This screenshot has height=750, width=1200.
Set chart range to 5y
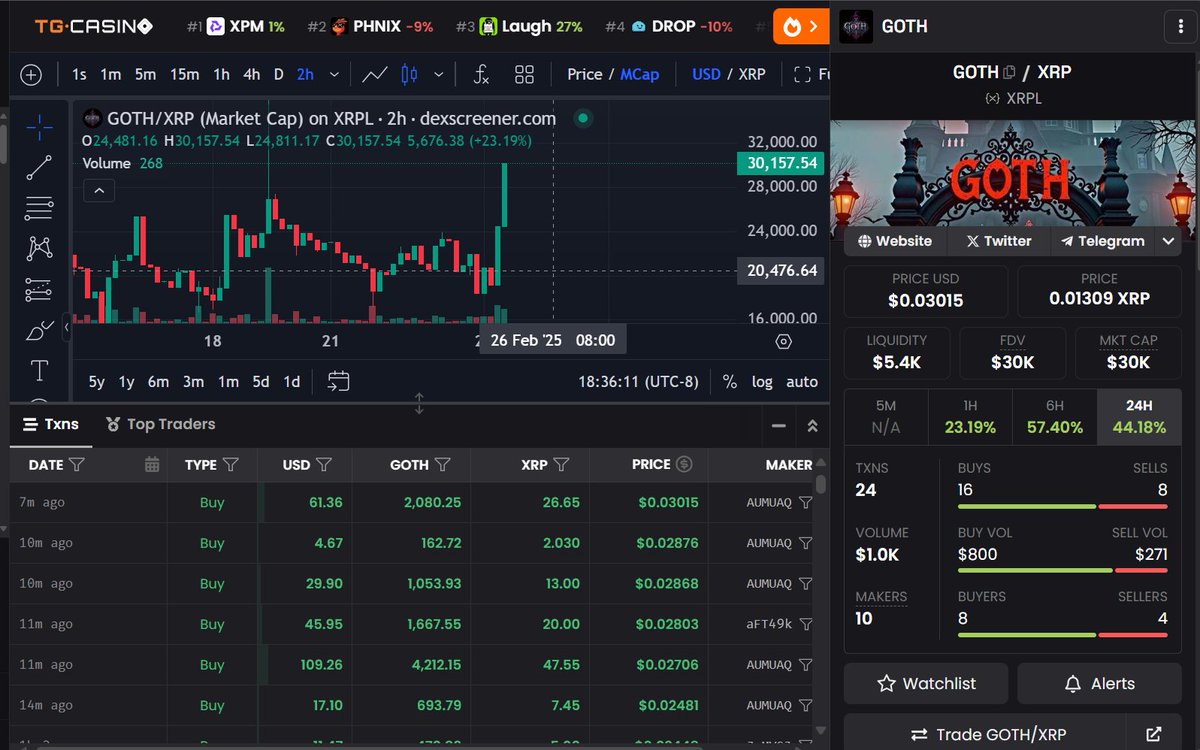point(97,381)
